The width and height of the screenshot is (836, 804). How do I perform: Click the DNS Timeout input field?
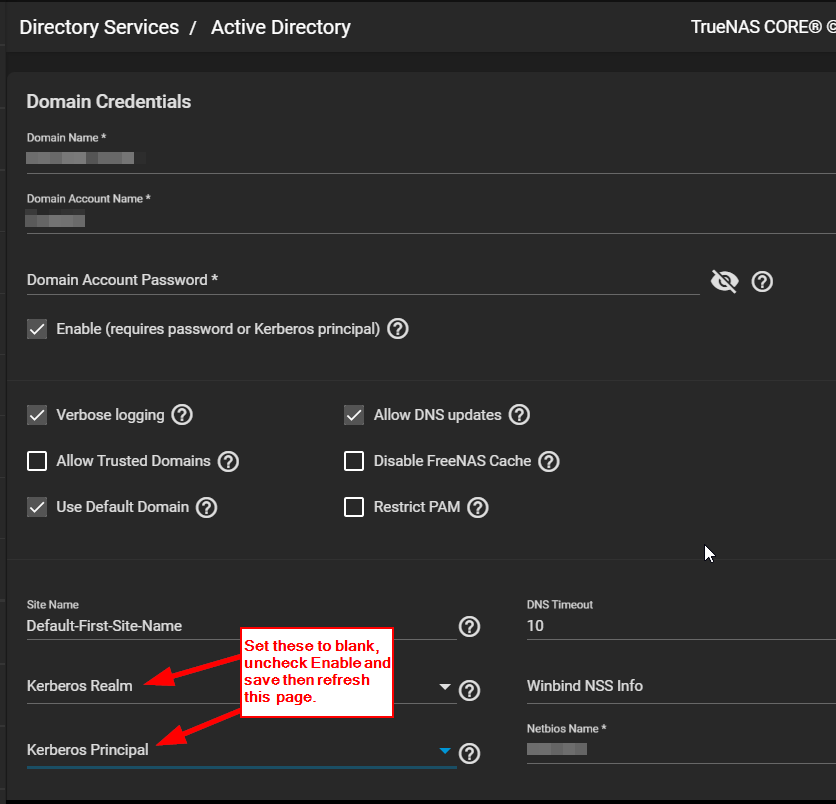tap(680, 626)
